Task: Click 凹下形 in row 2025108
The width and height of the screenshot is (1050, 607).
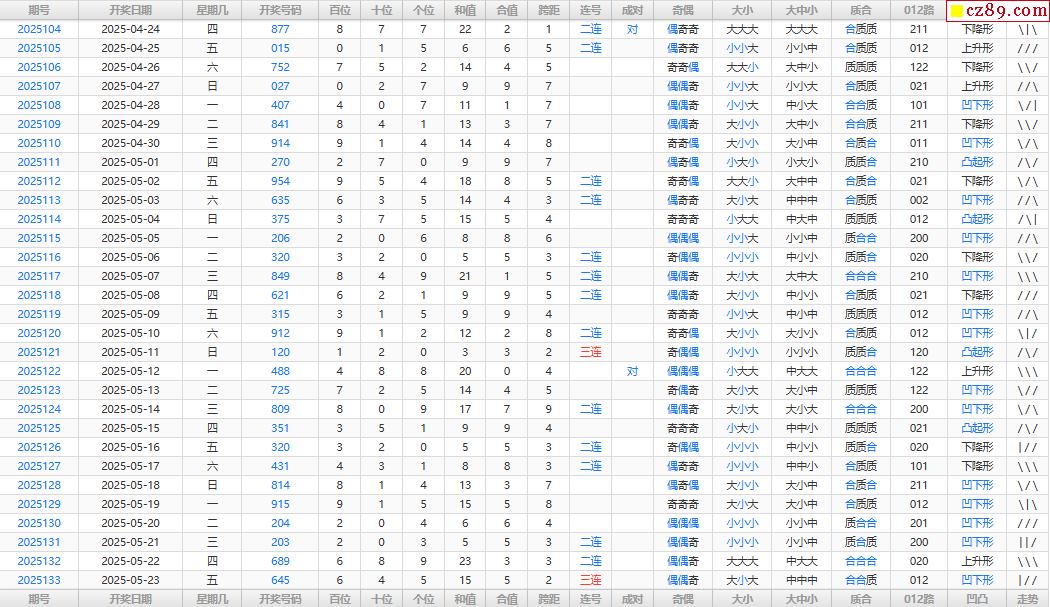Action: pyautogui.click(x=978, y=105)
